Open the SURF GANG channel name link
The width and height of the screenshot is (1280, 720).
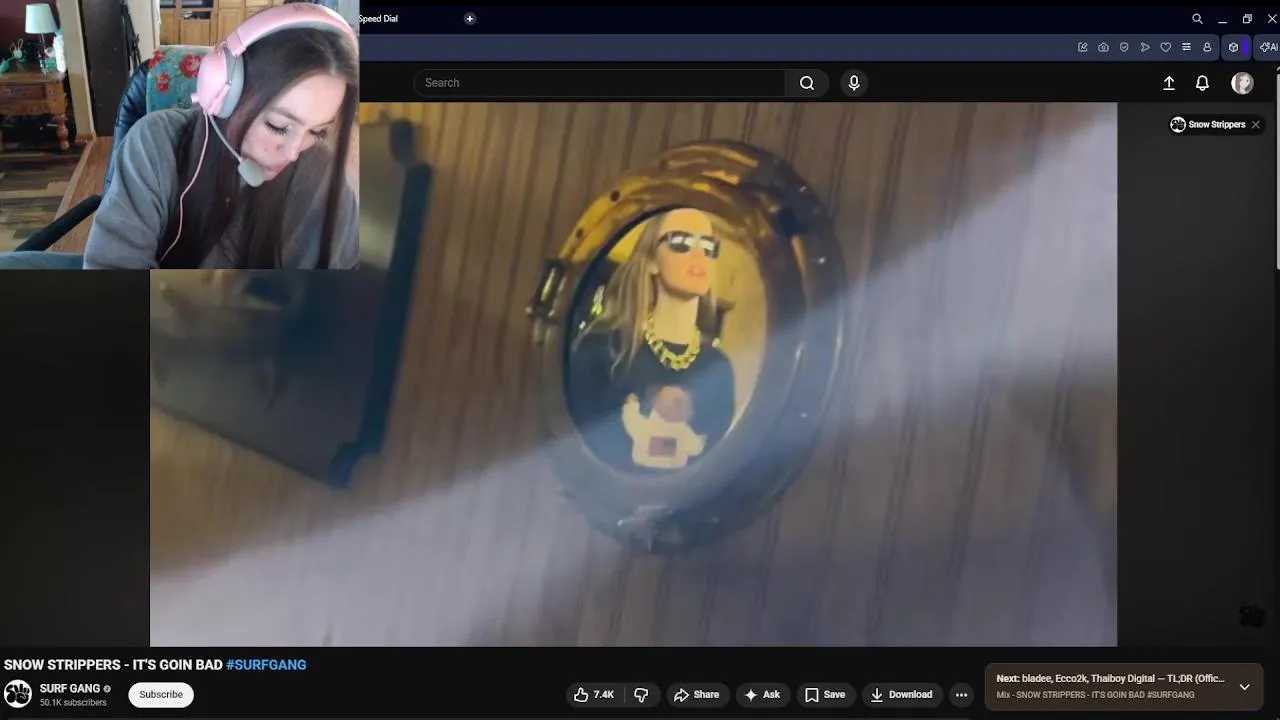click(x=70, y=689)
